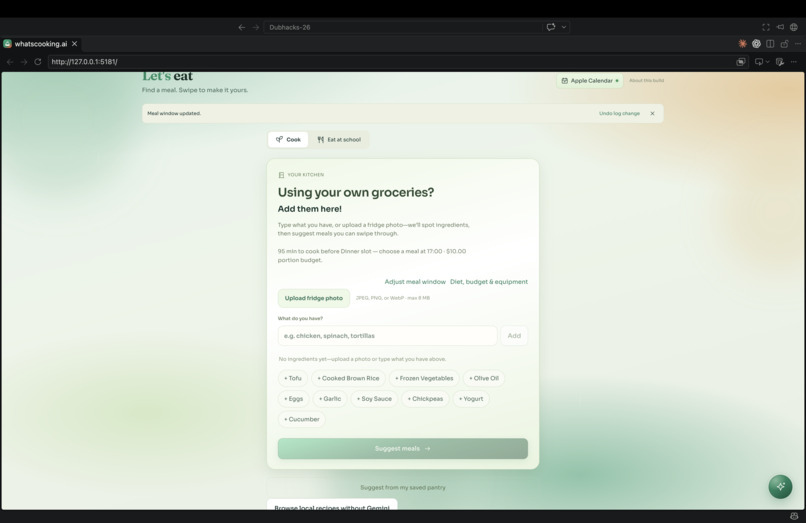
Task: Open the ChatGPT icon in tab bar
Action: 756,44
